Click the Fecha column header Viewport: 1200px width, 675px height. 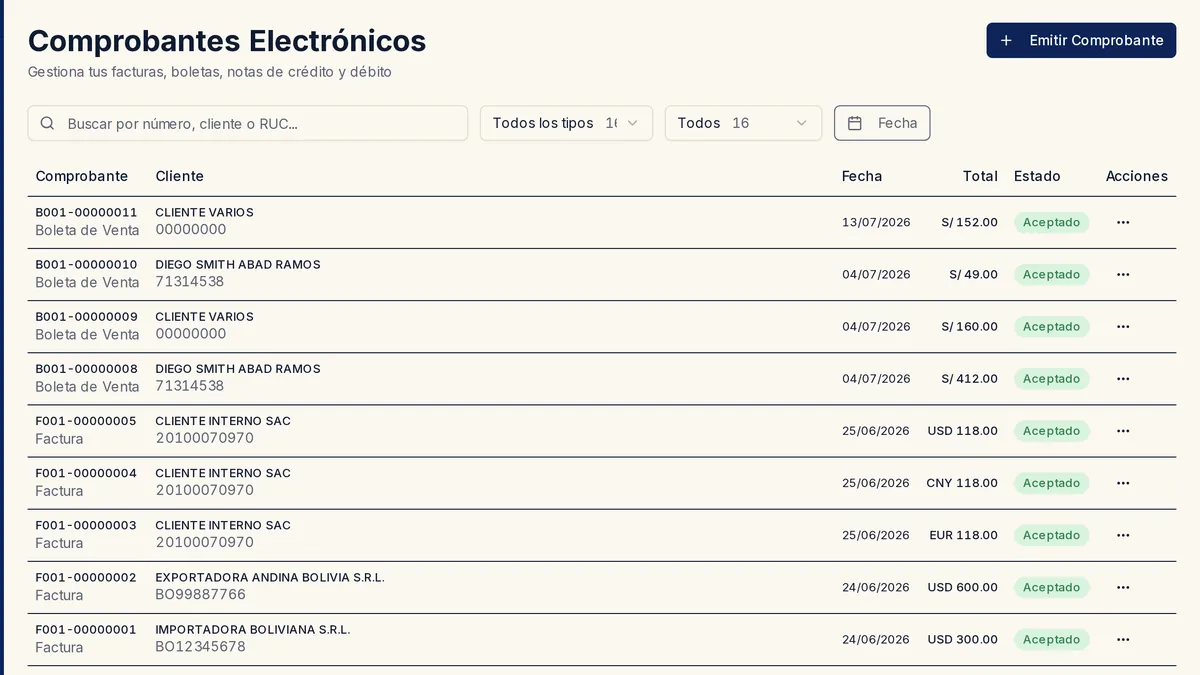[862, 176]
